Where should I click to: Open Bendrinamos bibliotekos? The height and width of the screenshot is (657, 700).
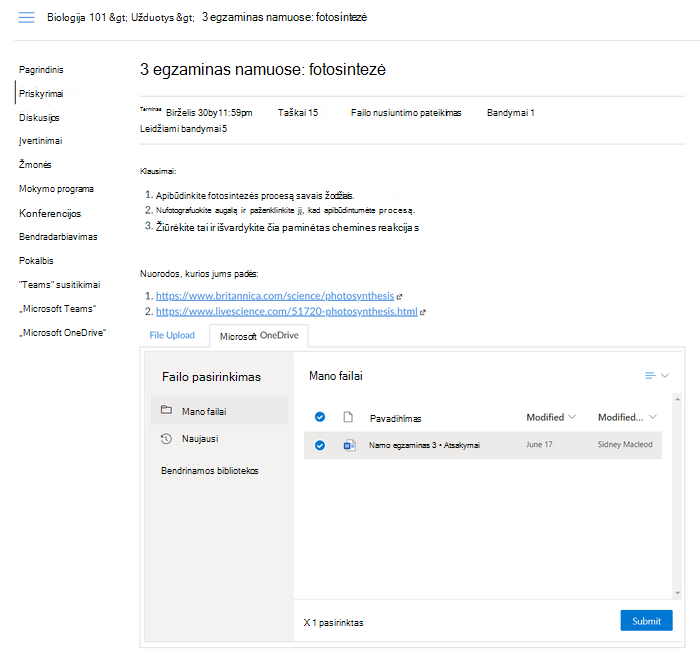pyautogui.click(x=210, y=471)
